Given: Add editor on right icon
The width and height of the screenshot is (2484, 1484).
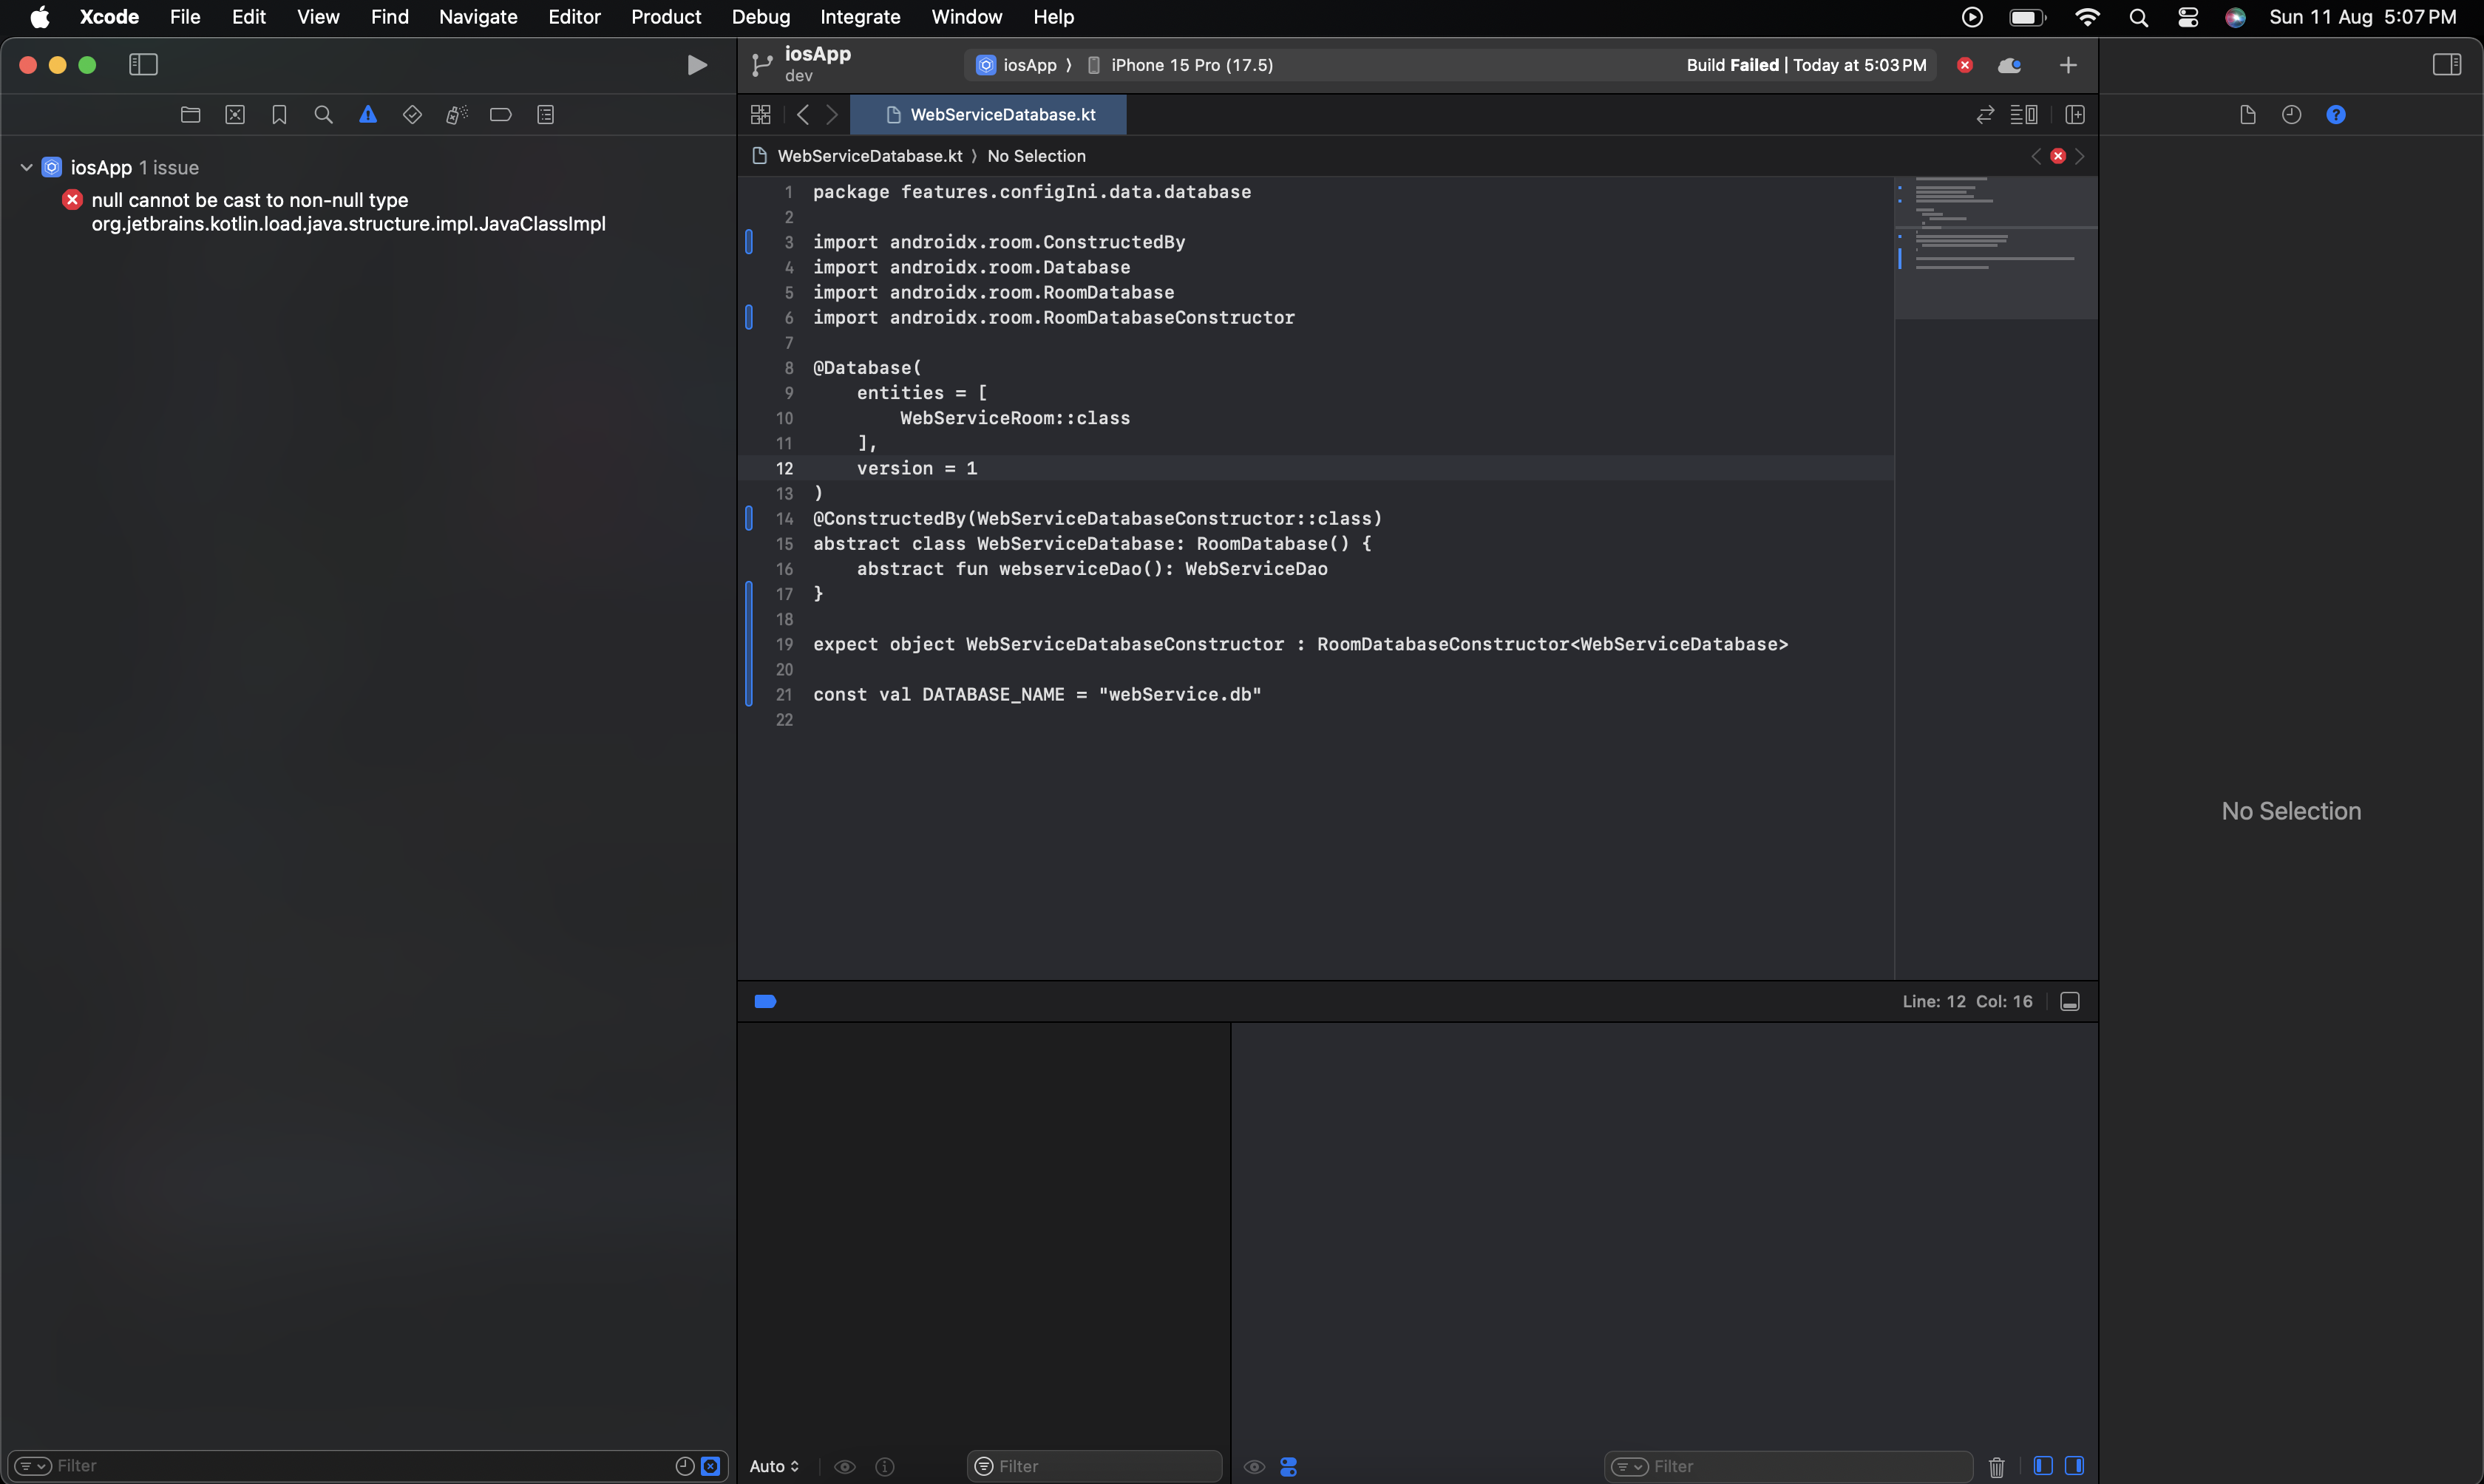Looking at the screenshot, I should click(2075, 115).
